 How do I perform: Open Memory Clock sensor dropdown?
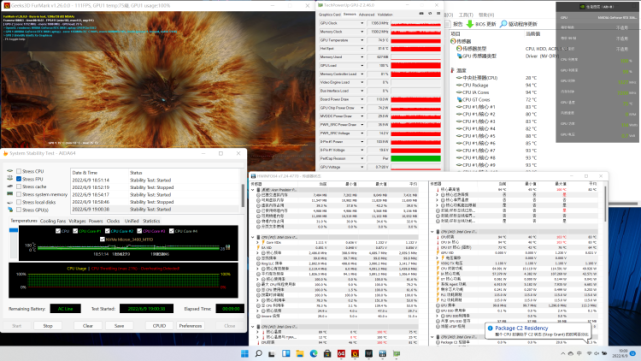(362, 31)
